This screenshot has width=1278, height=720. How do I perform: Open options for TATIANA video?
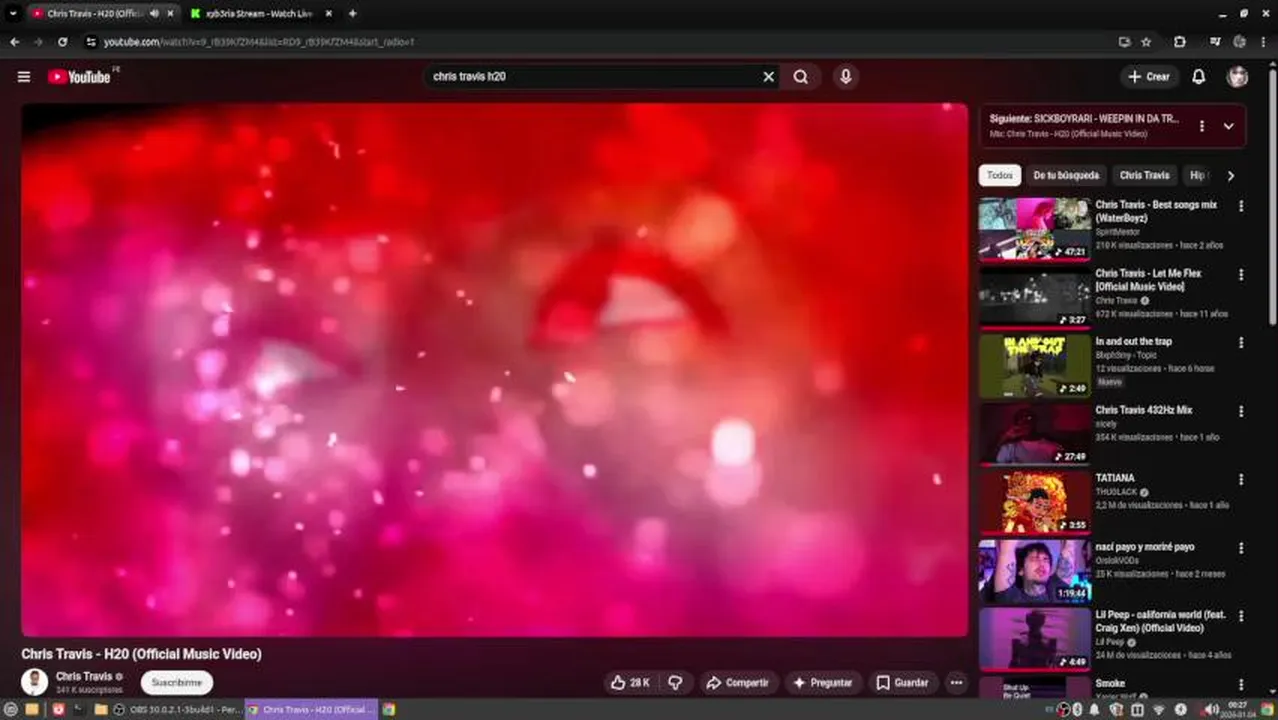pyautogui.click(x=1241, y=479)
